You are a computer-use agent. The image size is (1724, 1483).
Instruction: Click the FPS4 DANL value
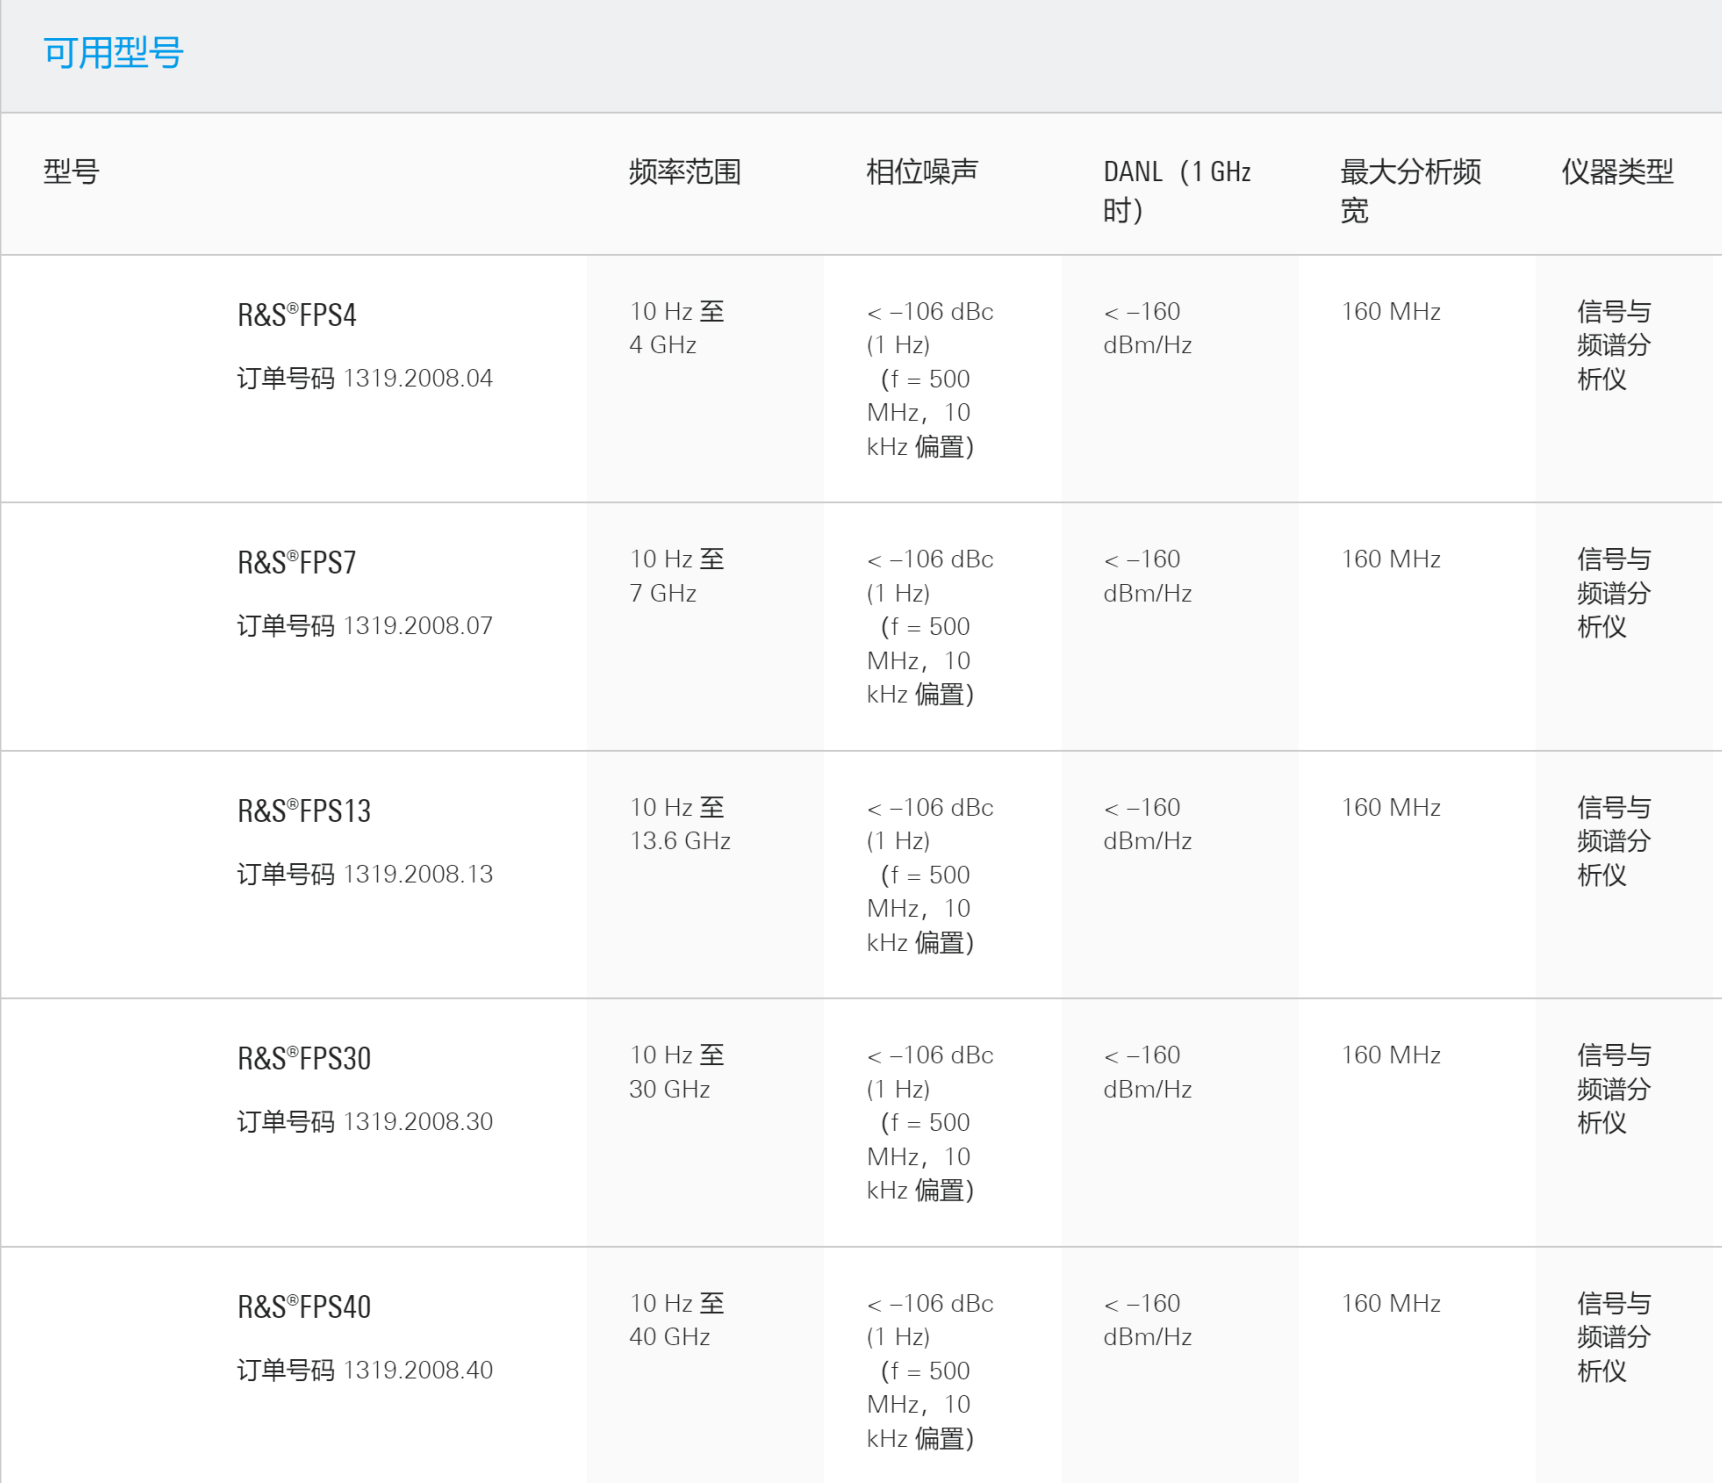pos(1148,328)
